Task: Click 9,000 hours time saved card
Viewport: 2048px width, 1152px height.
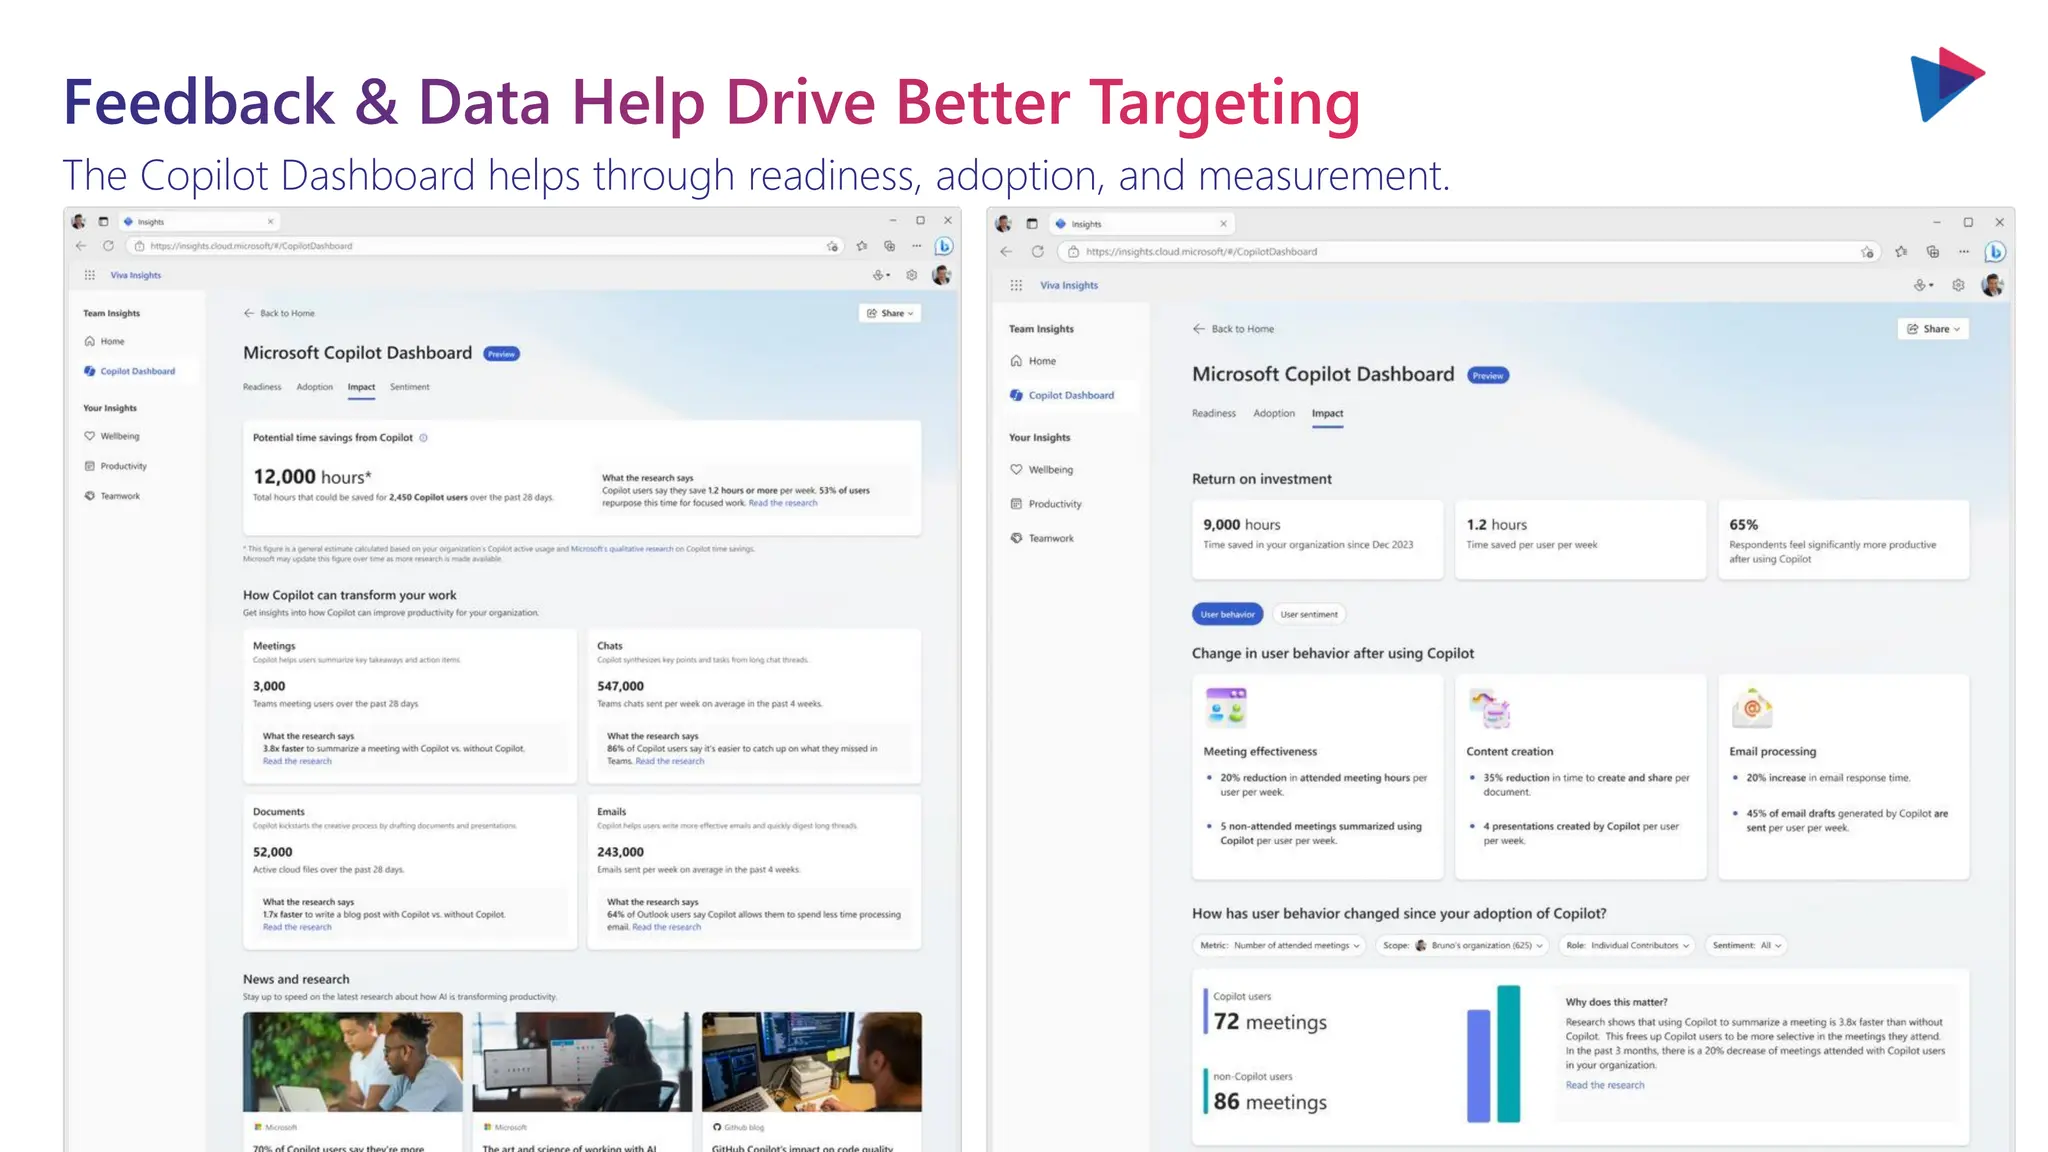Action: tap(1317, 539)
